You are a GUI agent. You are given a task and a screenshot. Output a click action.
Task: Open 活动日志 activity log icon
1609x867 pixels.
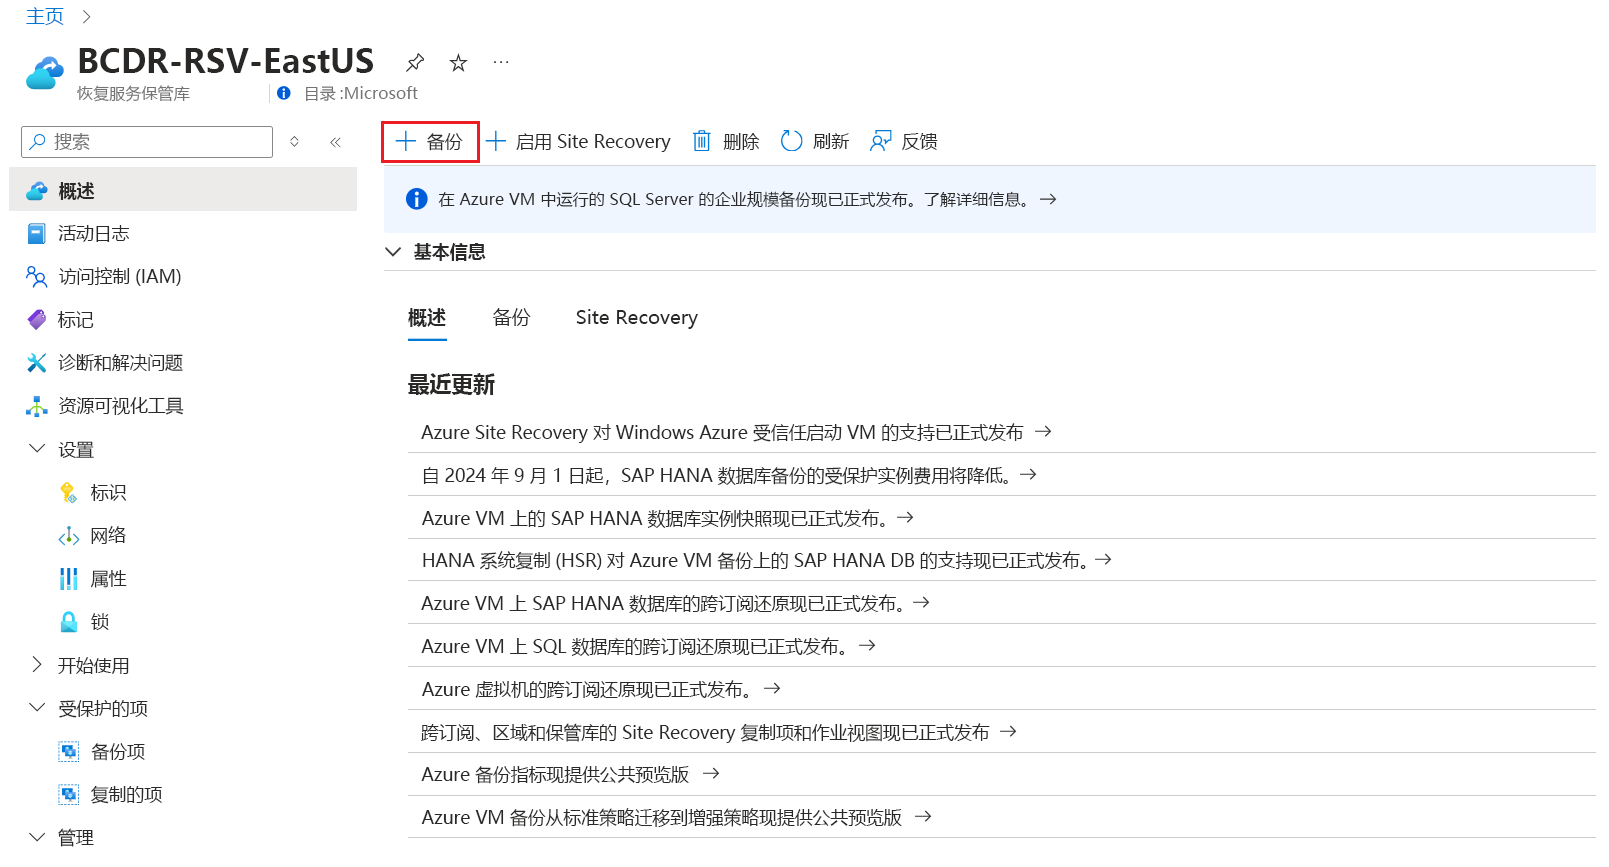coord(36,233)
